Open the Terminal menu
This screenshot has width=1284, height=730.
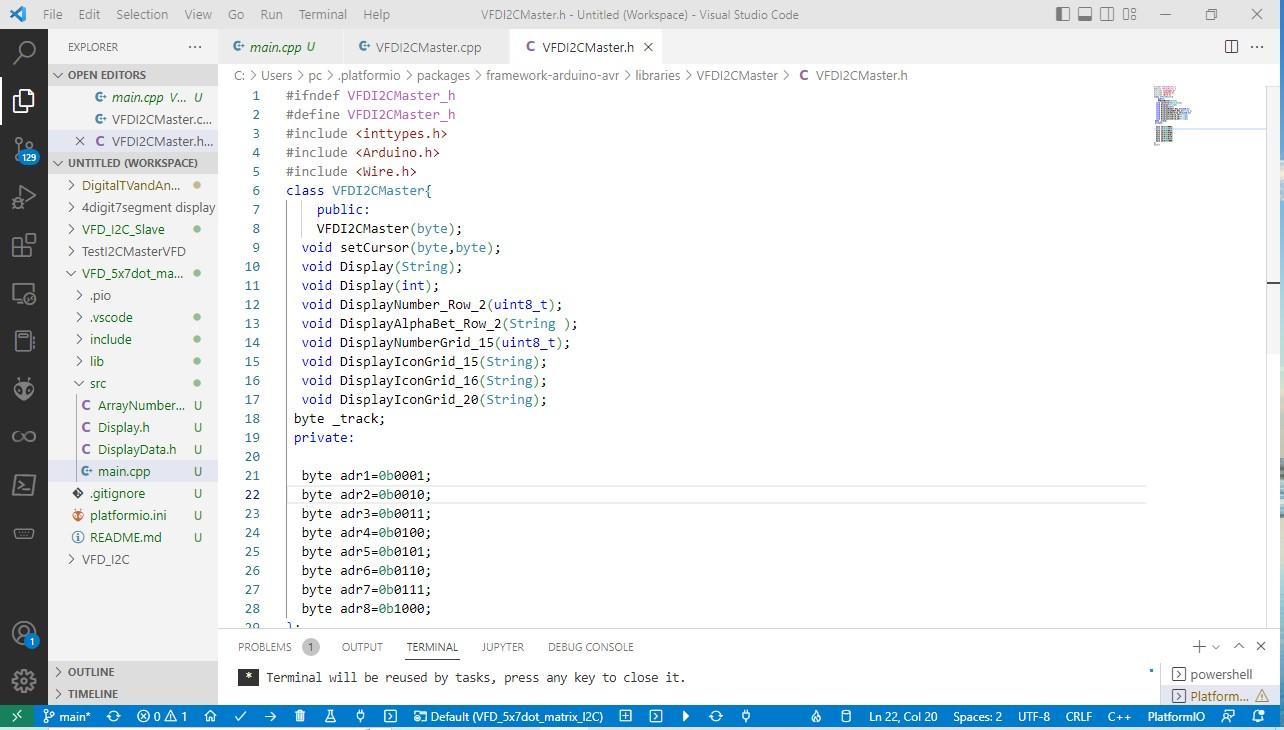(323, 14)
